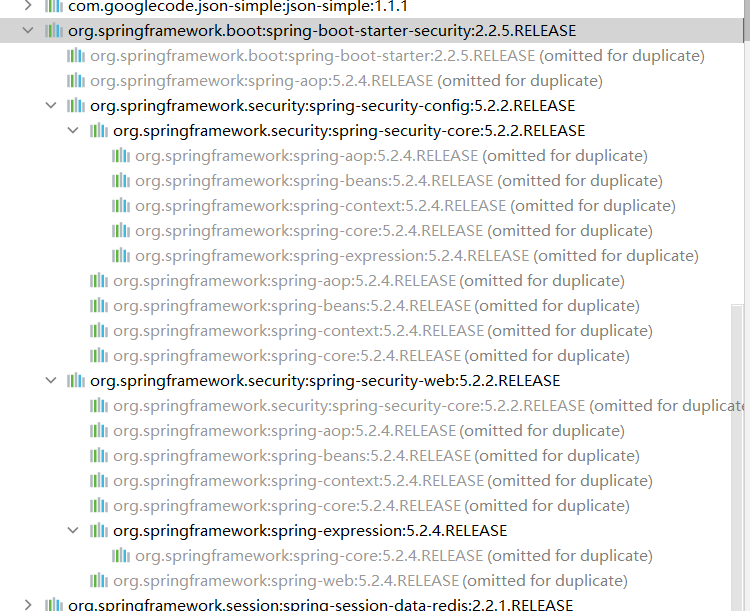Click the library icon of spring-session-data-redis
The height and width of the screenshot is (611, 750).
pos(54,604)
